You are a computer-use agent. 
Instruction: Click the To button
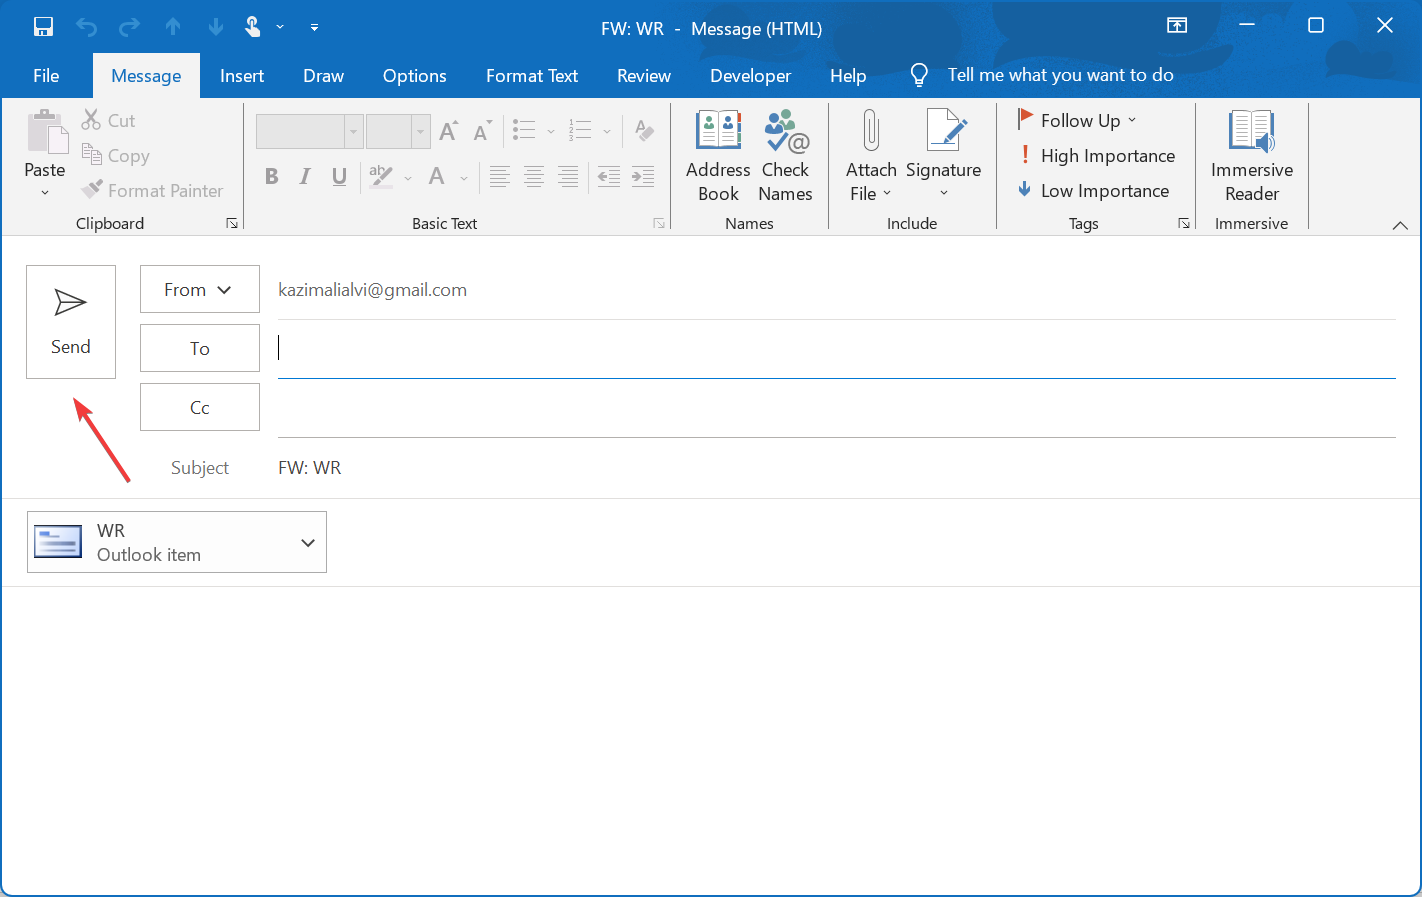(199, 349)
